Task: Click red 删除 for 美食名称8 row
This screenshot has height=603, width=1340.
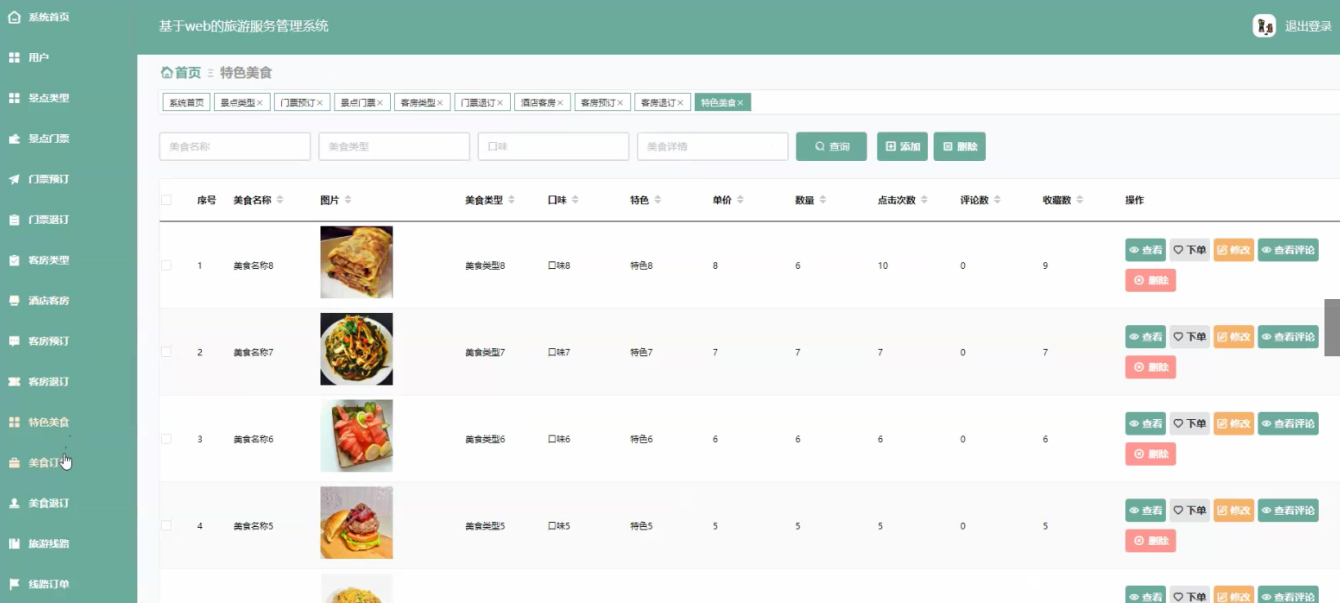Action: tap(1150, 281)
